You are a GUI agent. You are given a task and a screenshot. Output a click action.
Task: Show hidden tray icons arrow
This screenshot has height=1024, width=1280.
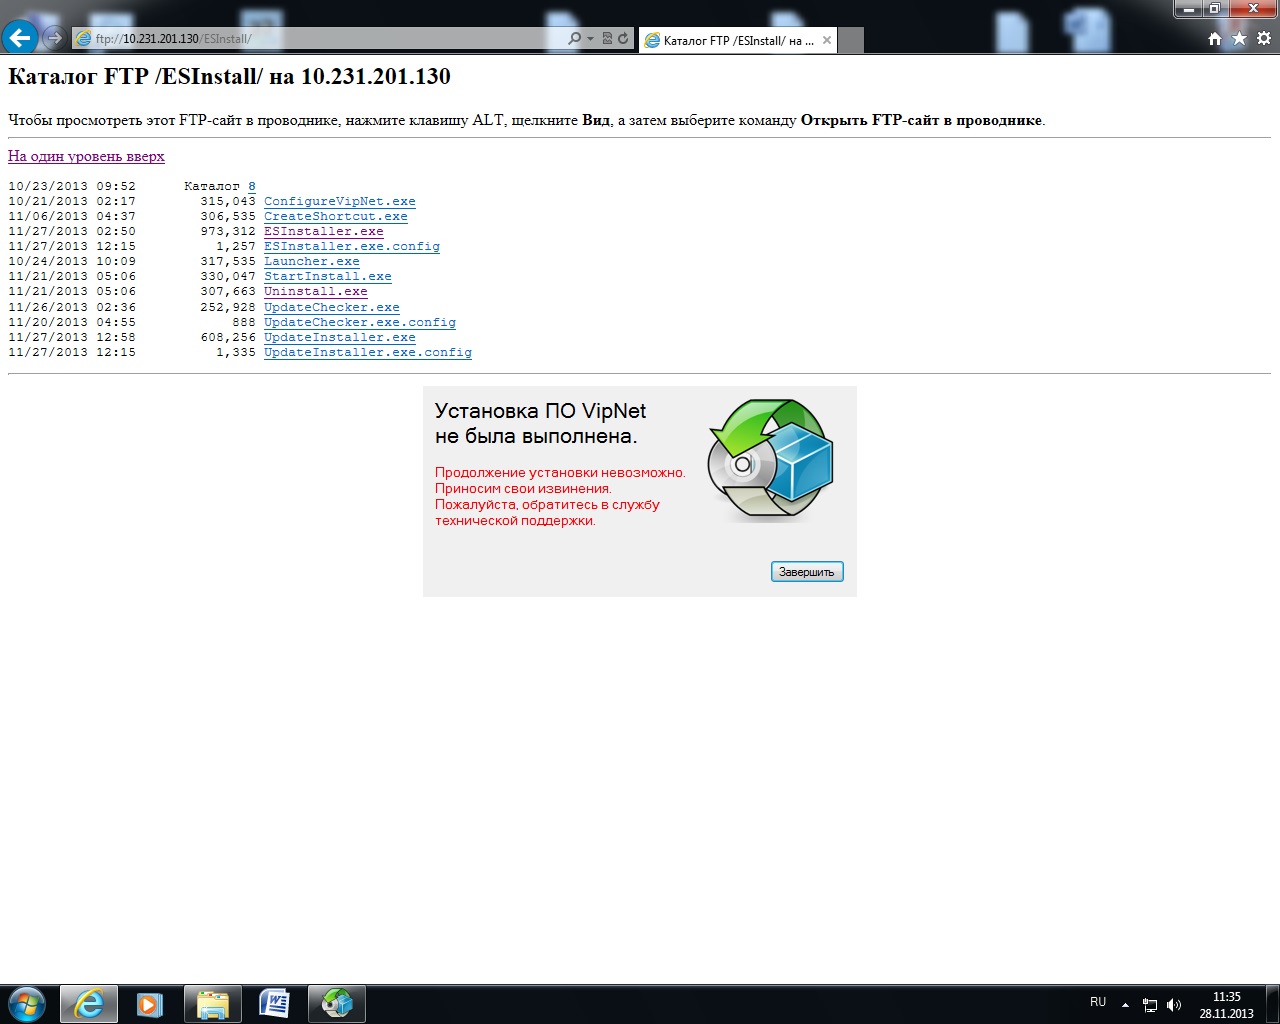pos(1125,1004)
